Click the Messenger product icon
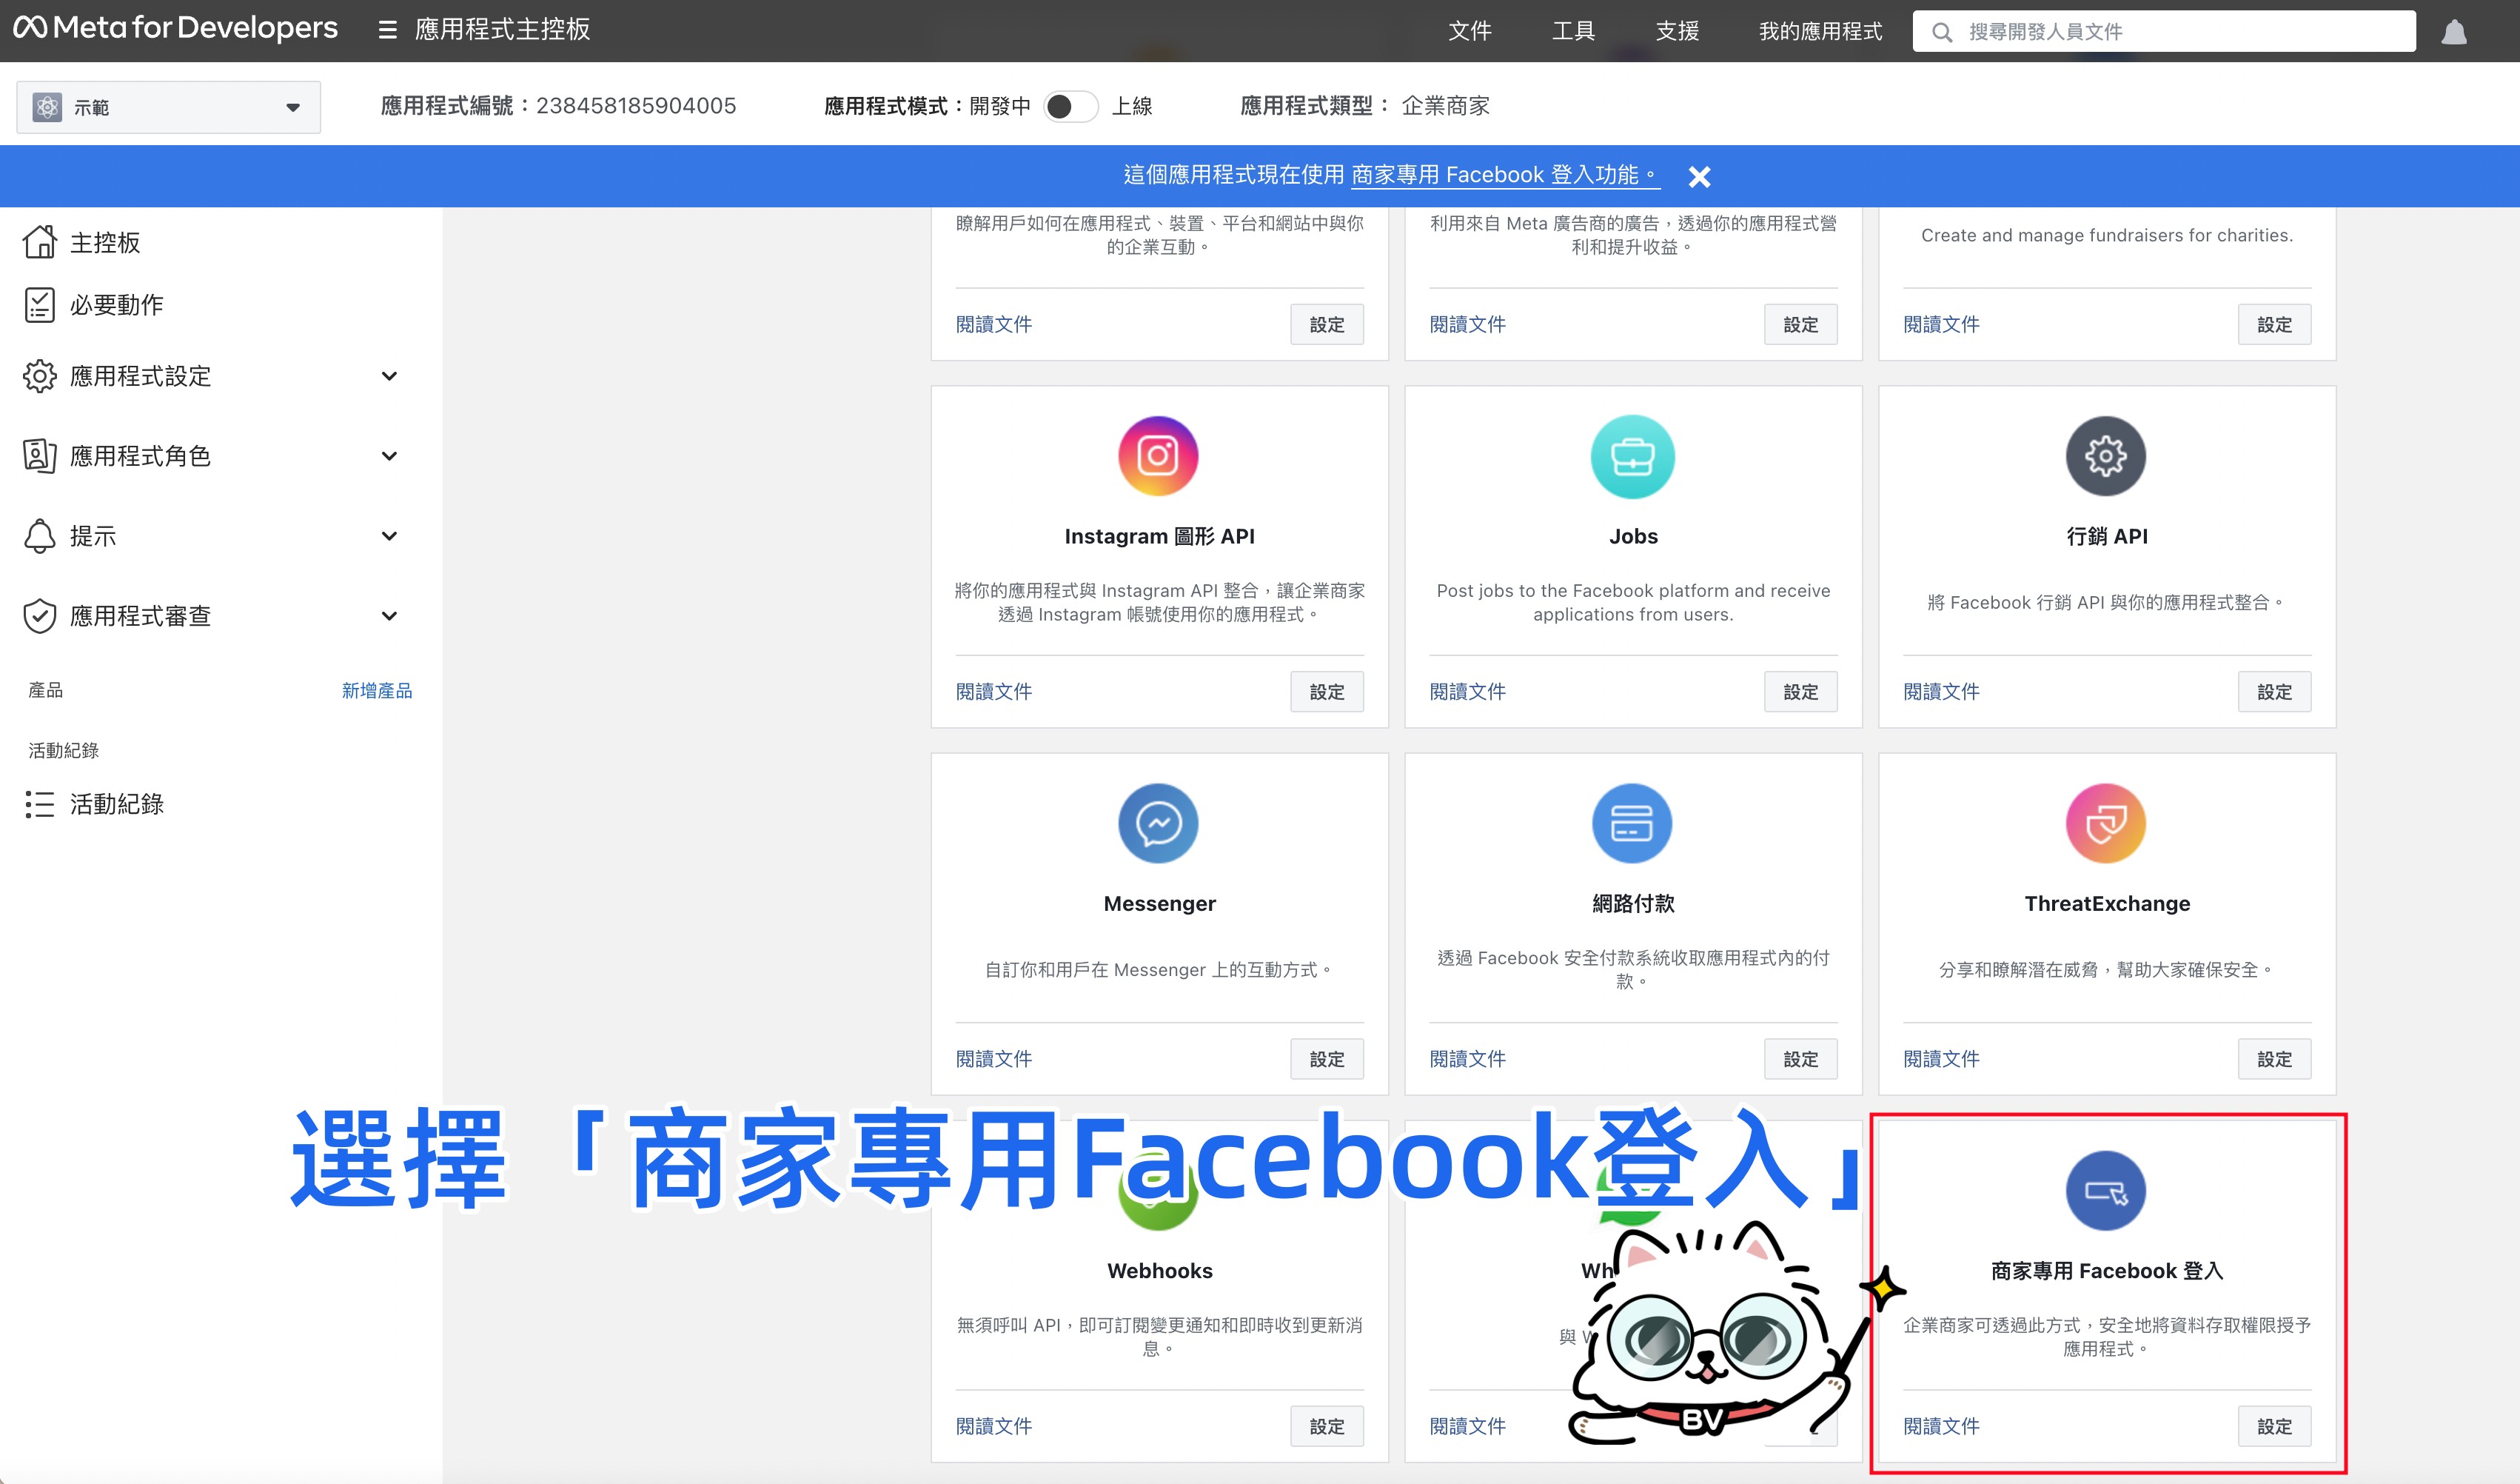Image resolution: width=2520 pixels, height=1484 pixels. pyautogui.click(x=1159, y=823)
